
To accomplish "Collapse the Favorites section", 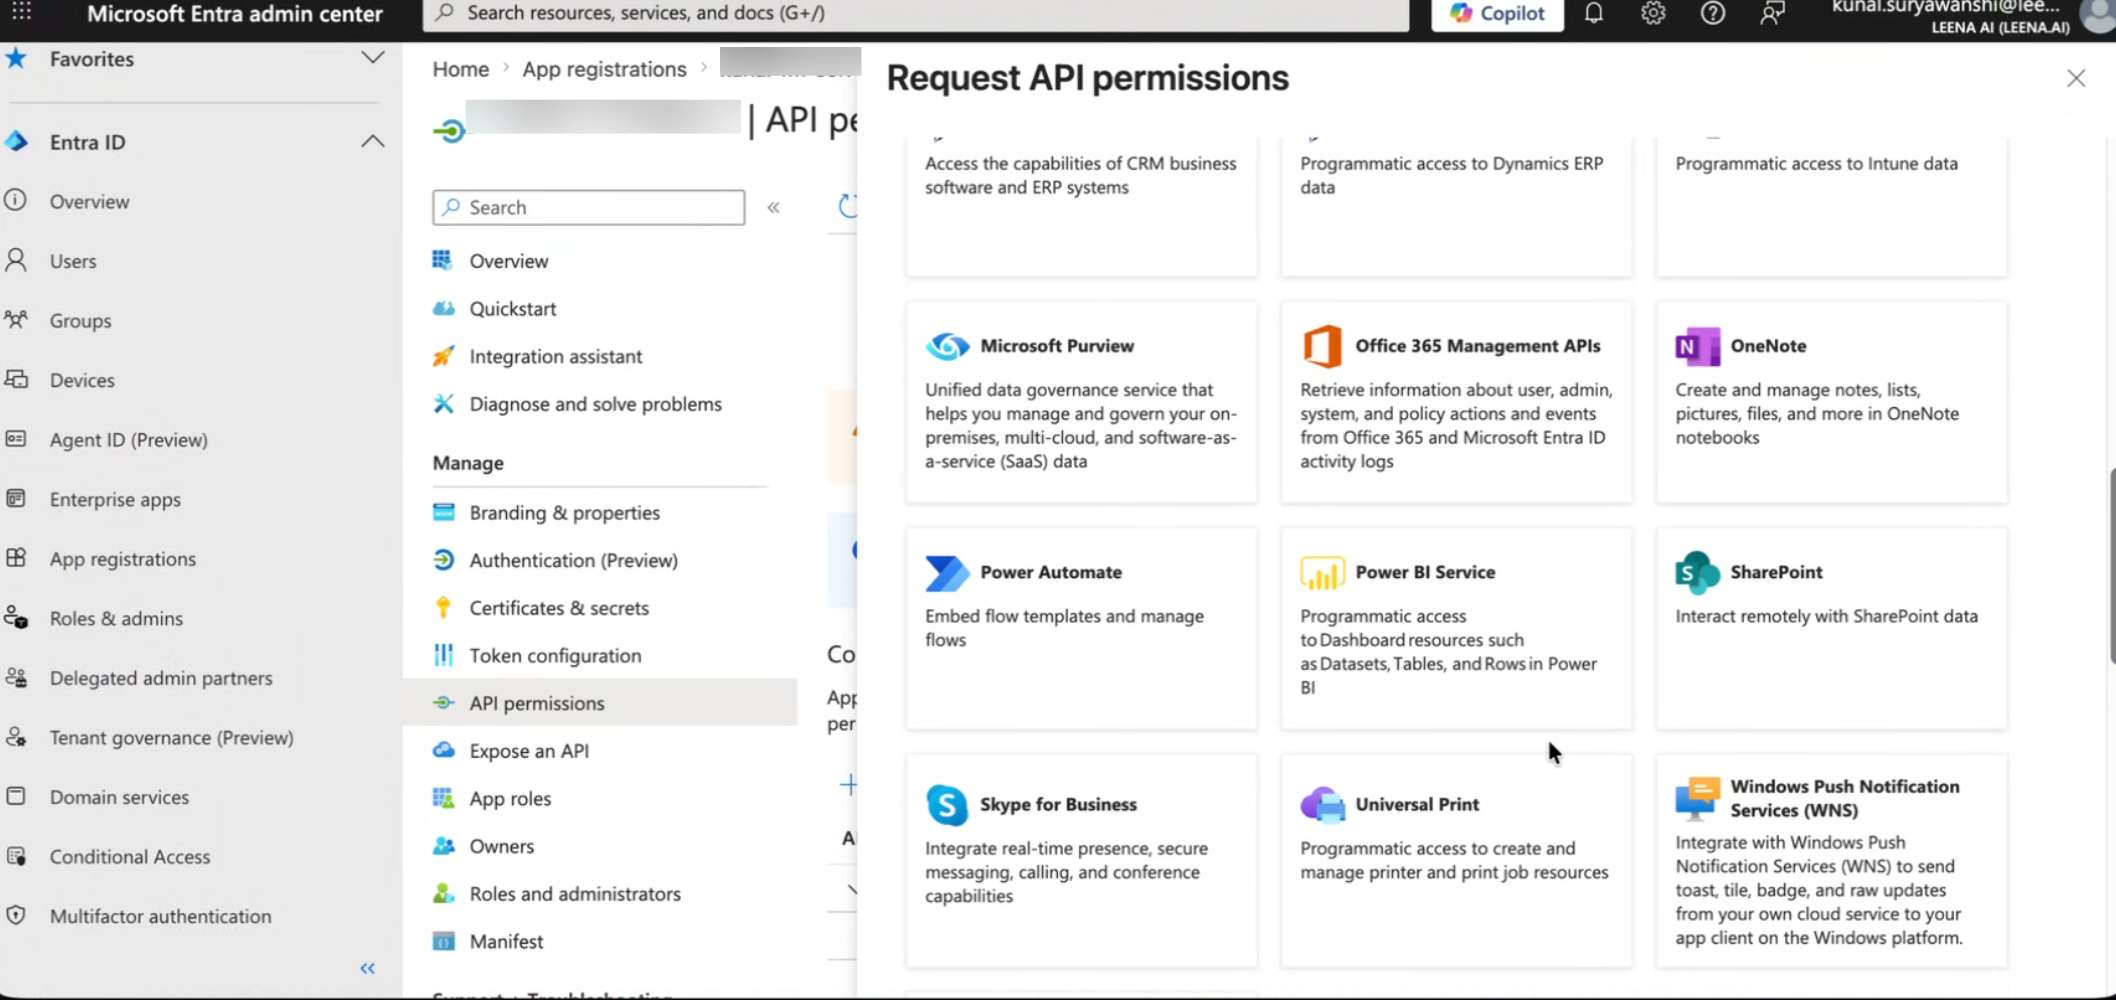I will [x=373, y=58].
